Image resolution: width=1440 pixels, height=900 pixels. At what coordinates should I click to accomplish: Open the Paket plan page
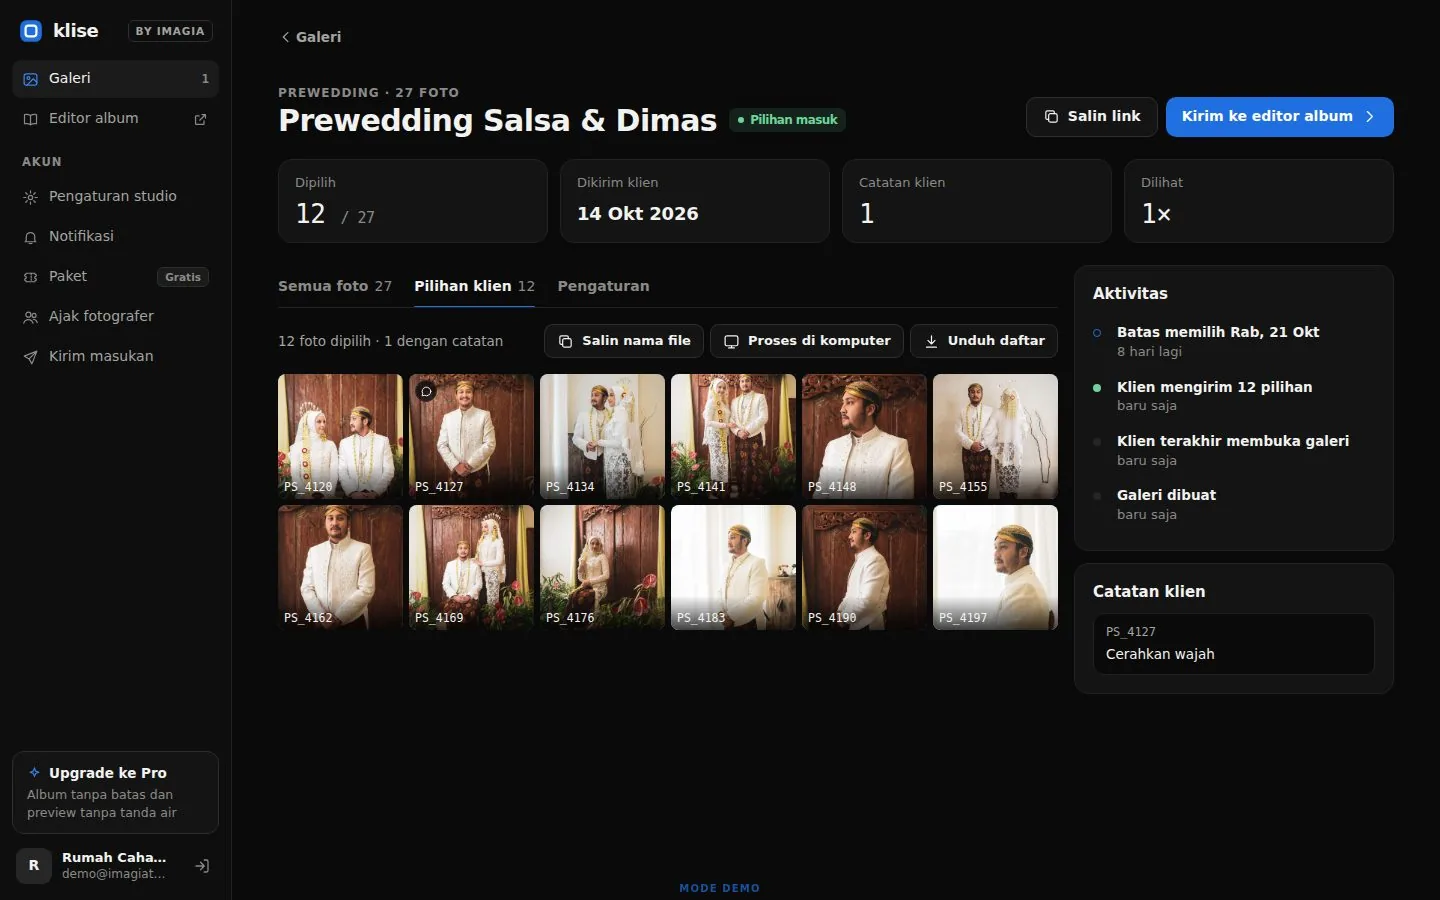coord(115,277)
